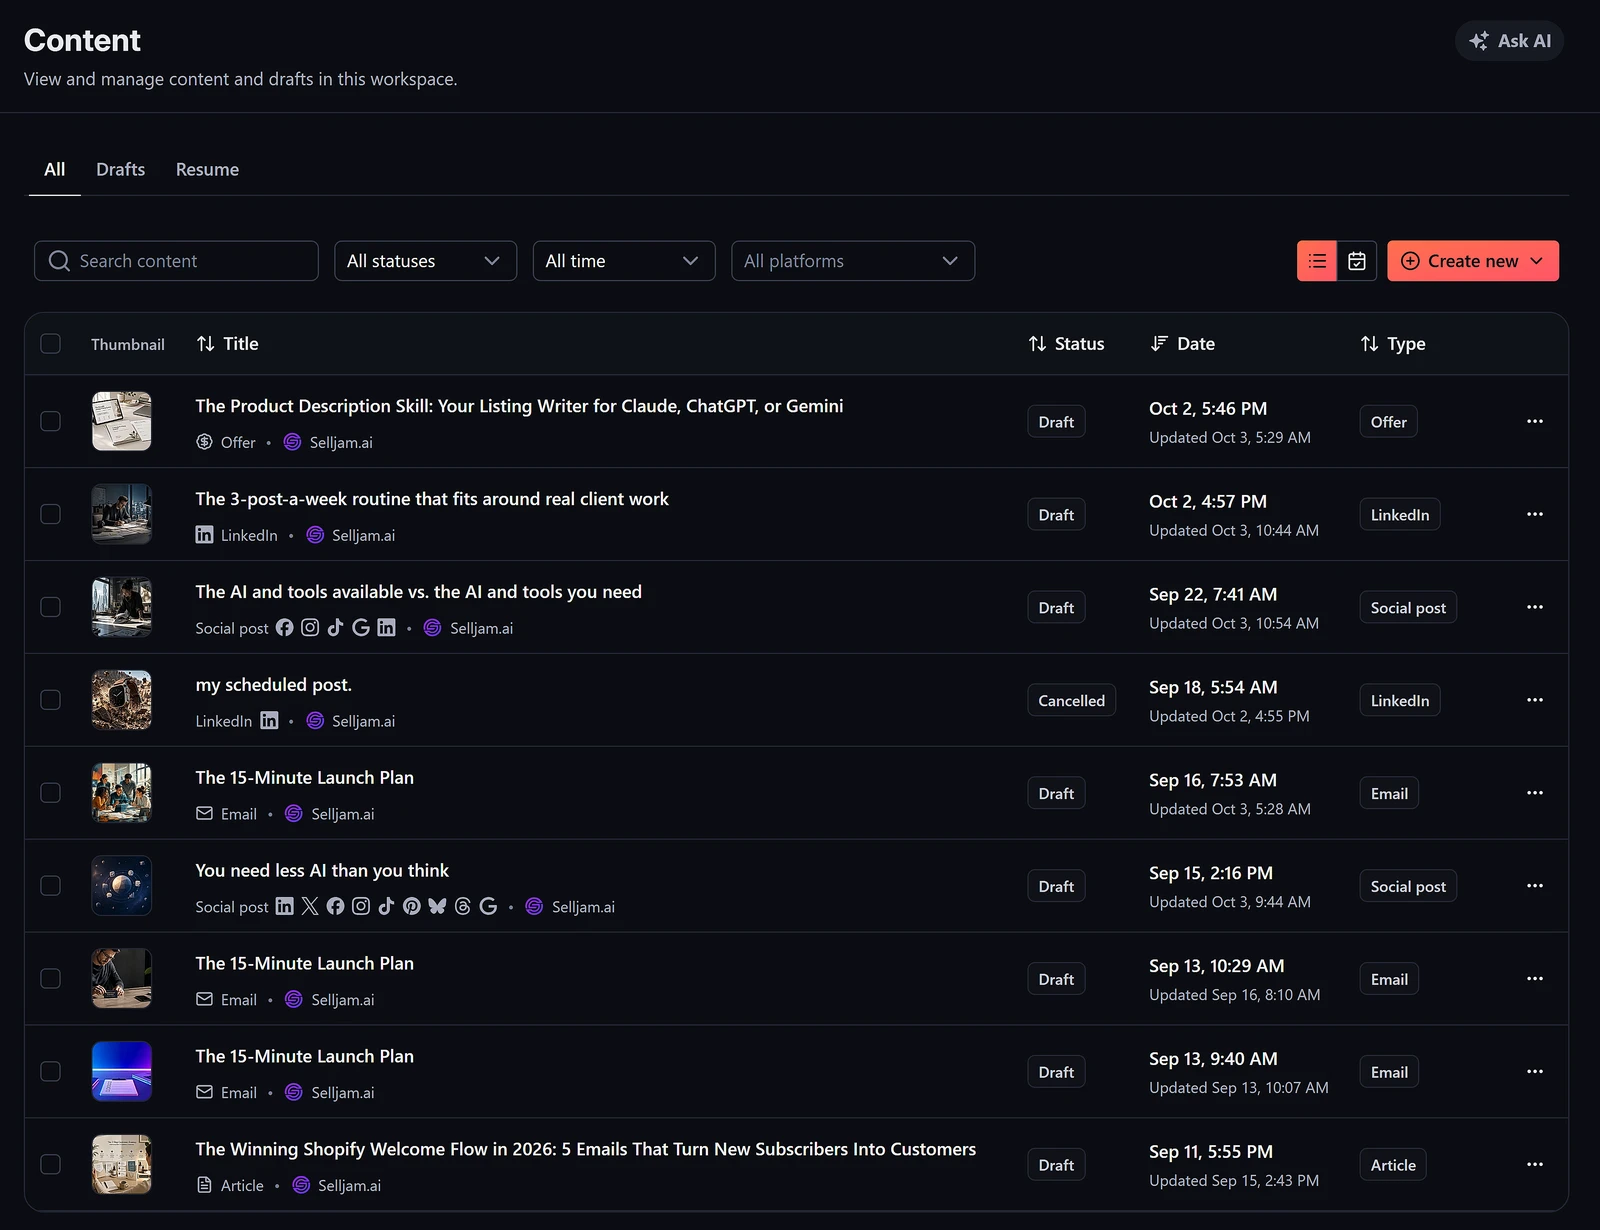Tick the checkbox for my scheduled post
The image size is (1600, 1230).
[x=50, y=700]
